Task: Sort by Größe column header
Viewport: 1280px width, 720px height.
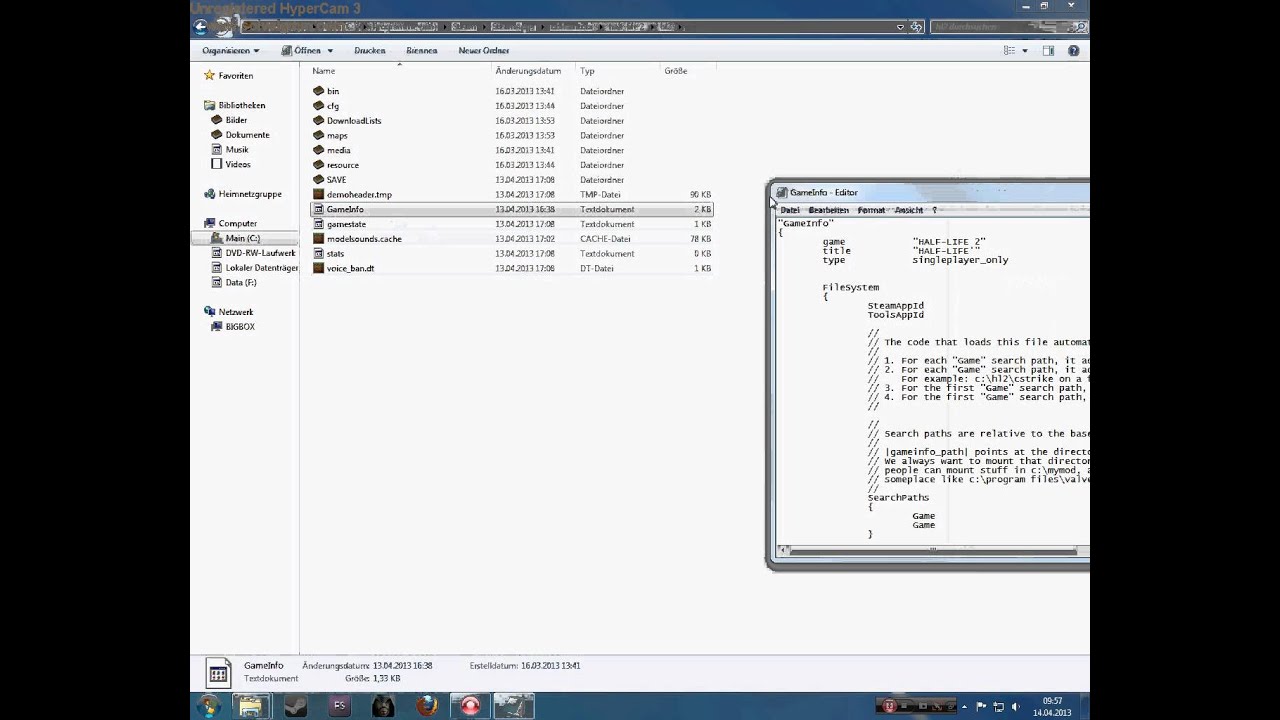Action: pyautogui.click(x=676, y=71)
